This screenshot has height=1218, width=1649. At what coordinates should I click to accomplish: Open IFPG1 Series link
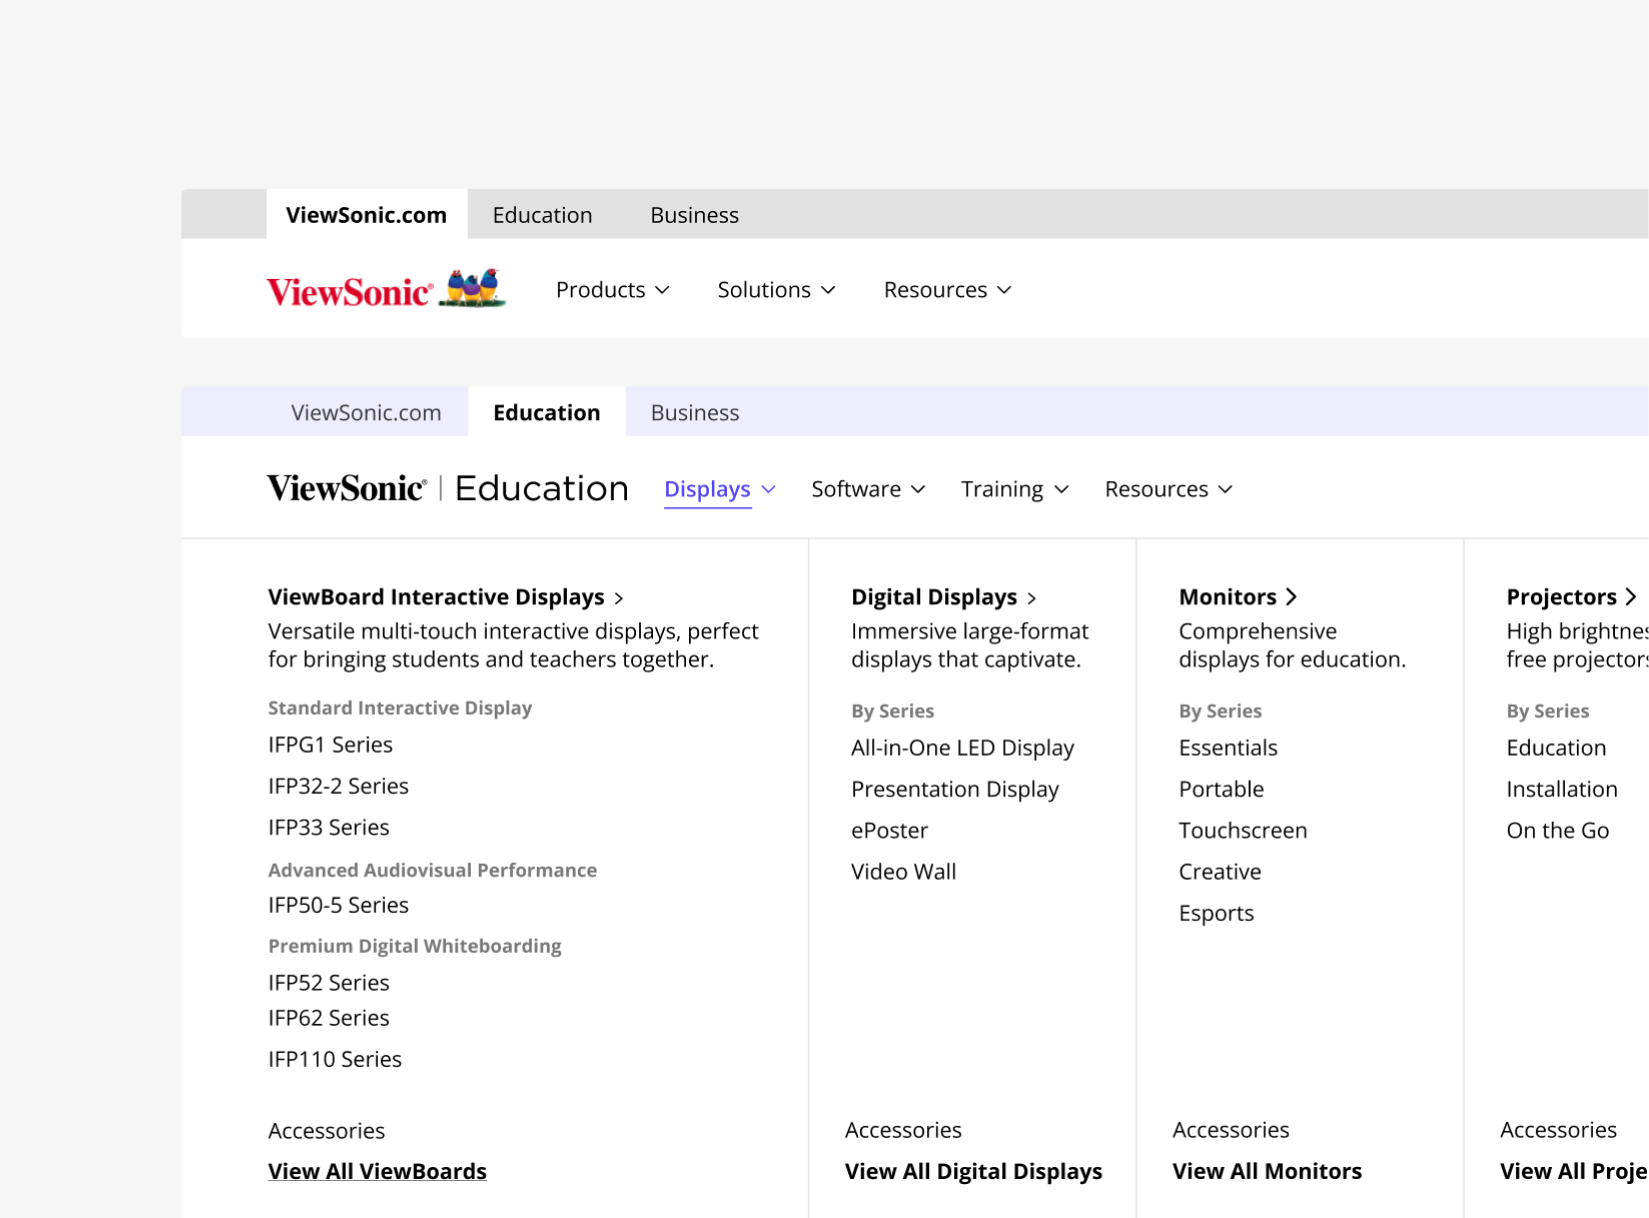tap(330, 744)
